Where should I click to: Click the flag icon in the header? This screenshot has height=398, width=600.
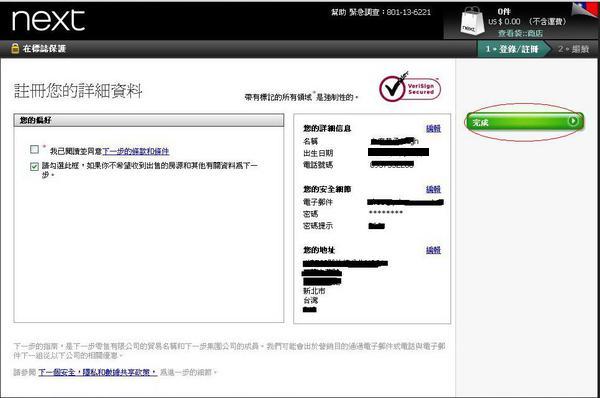coord(585,10)
